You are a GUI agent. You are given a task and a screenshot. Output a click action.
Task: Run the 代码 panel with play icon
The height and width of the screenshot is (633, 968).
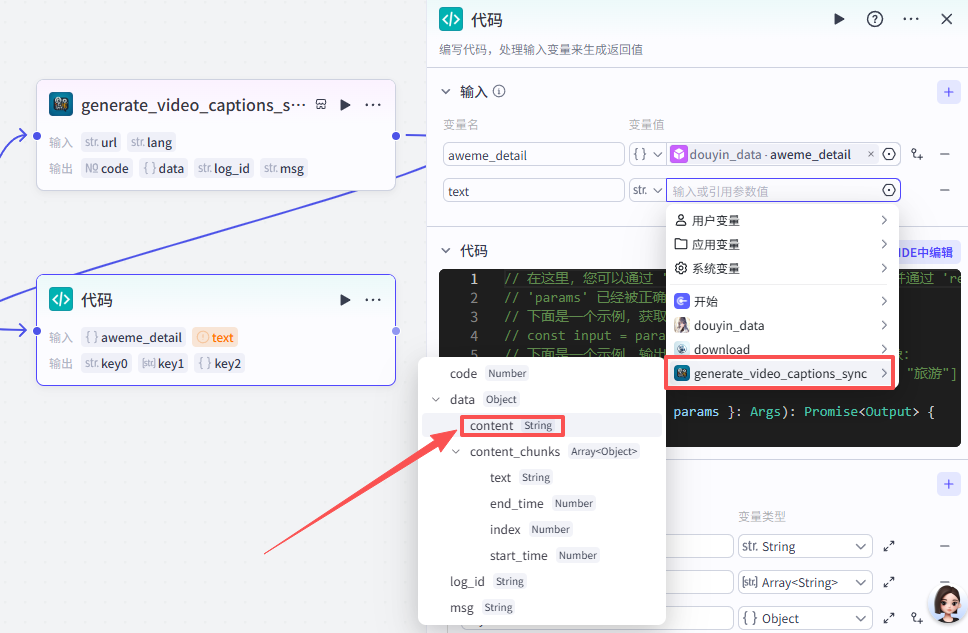tap(839, 19)
